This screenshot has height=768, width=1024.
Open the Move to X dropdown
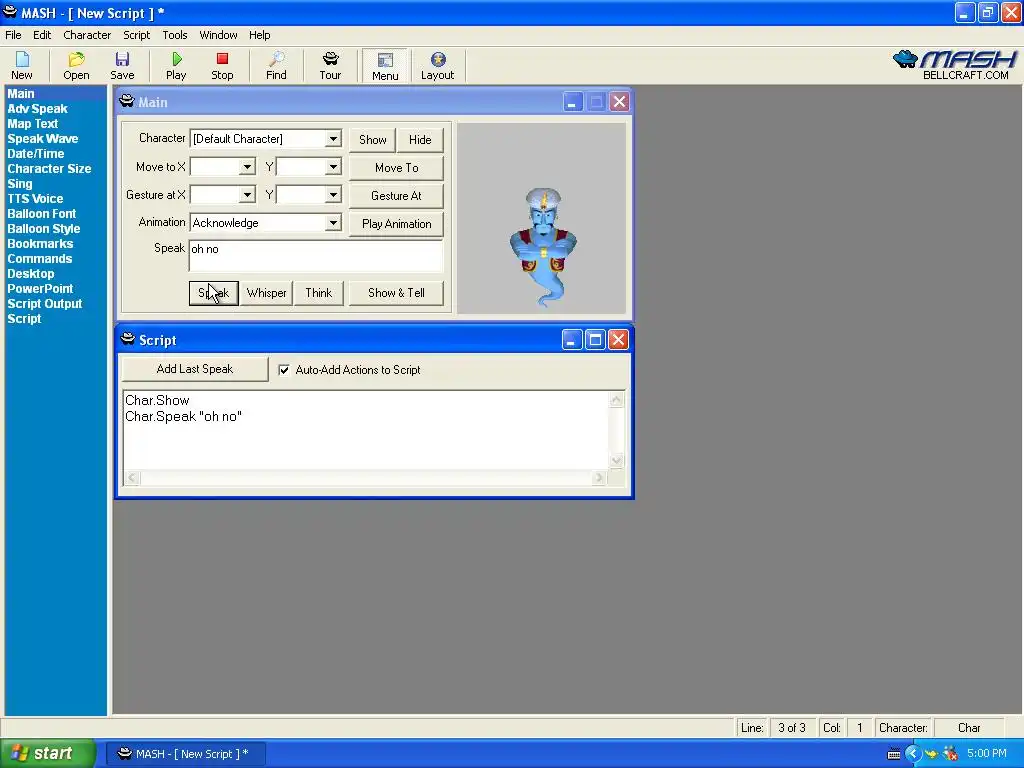(x=247, y=167)
